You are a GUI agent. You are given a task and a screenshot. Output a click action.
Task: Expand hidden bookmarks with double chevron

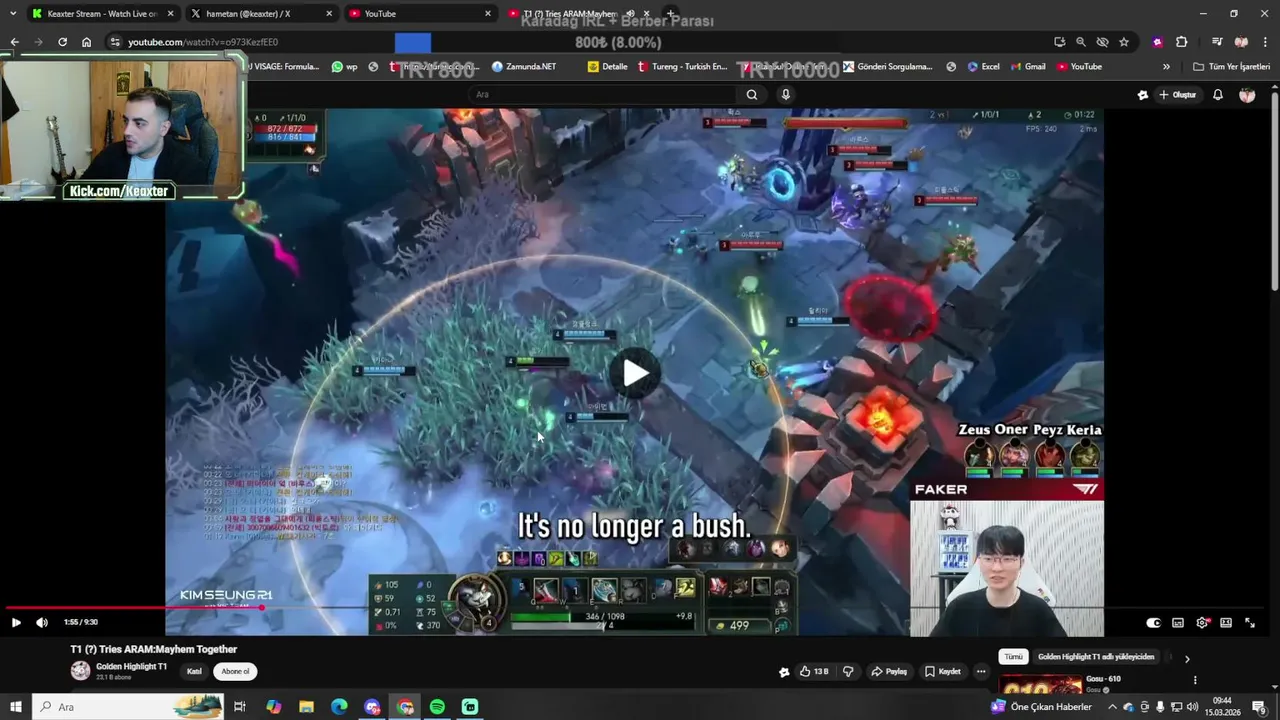tap(1166, 67)
